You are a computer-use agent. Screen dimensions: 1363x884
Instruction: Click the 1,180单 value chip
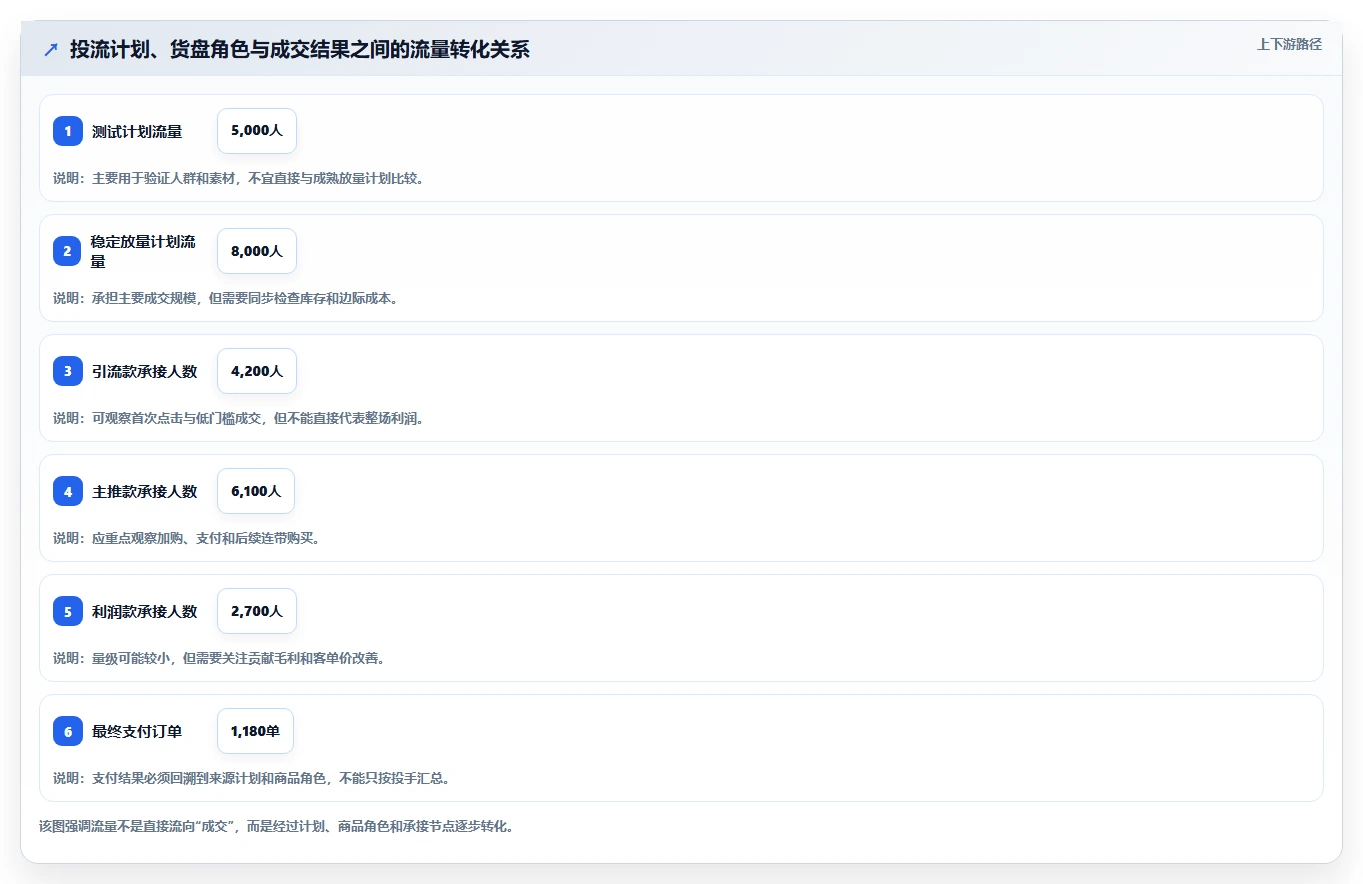click(255, 731)
